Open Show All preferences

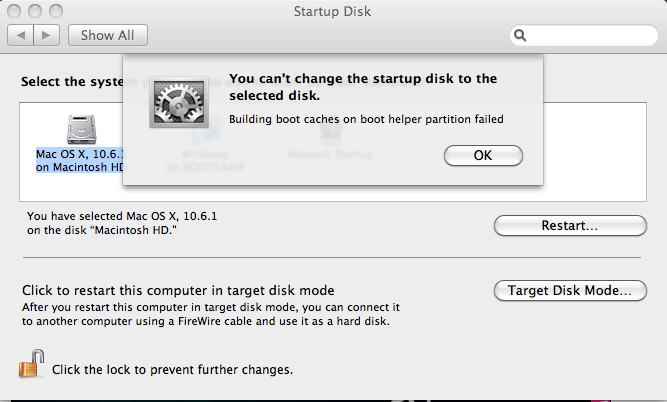click(108, 35)
